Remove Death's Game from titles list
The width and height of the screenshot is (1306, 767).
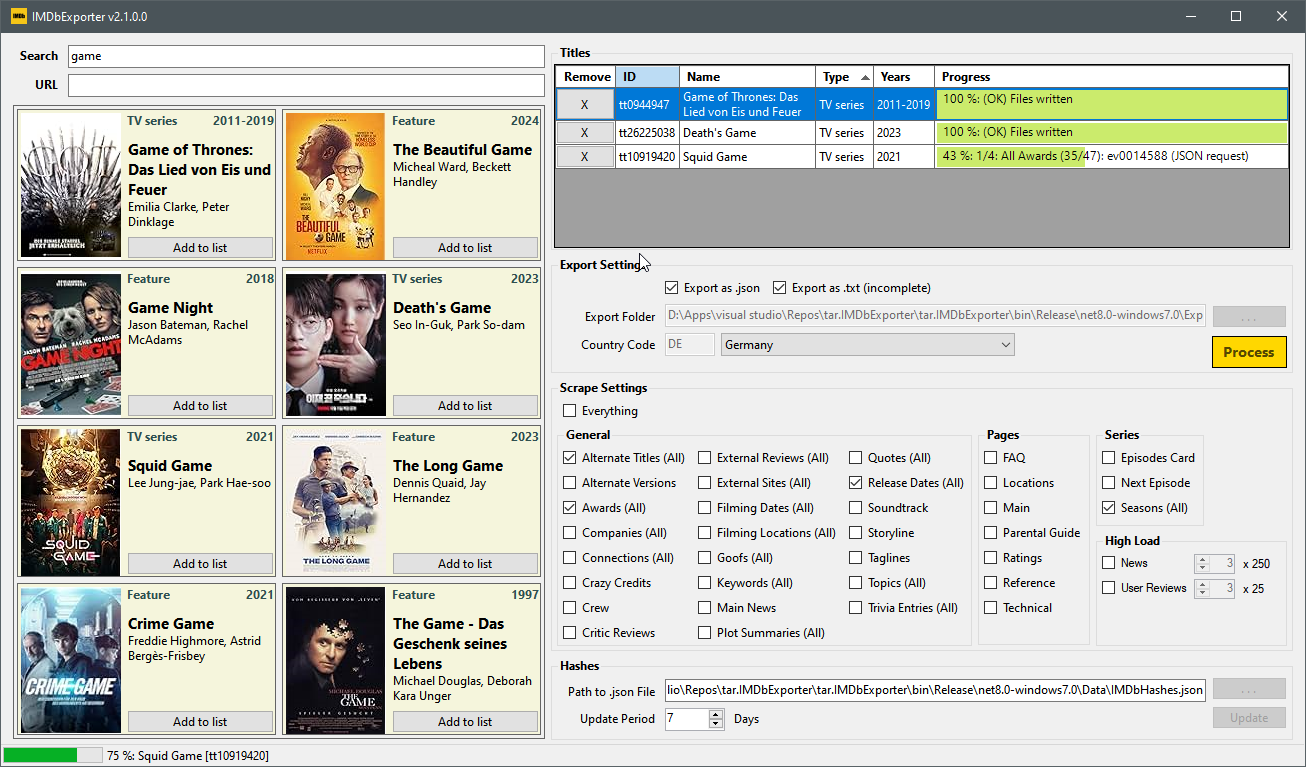pos(585,133)
